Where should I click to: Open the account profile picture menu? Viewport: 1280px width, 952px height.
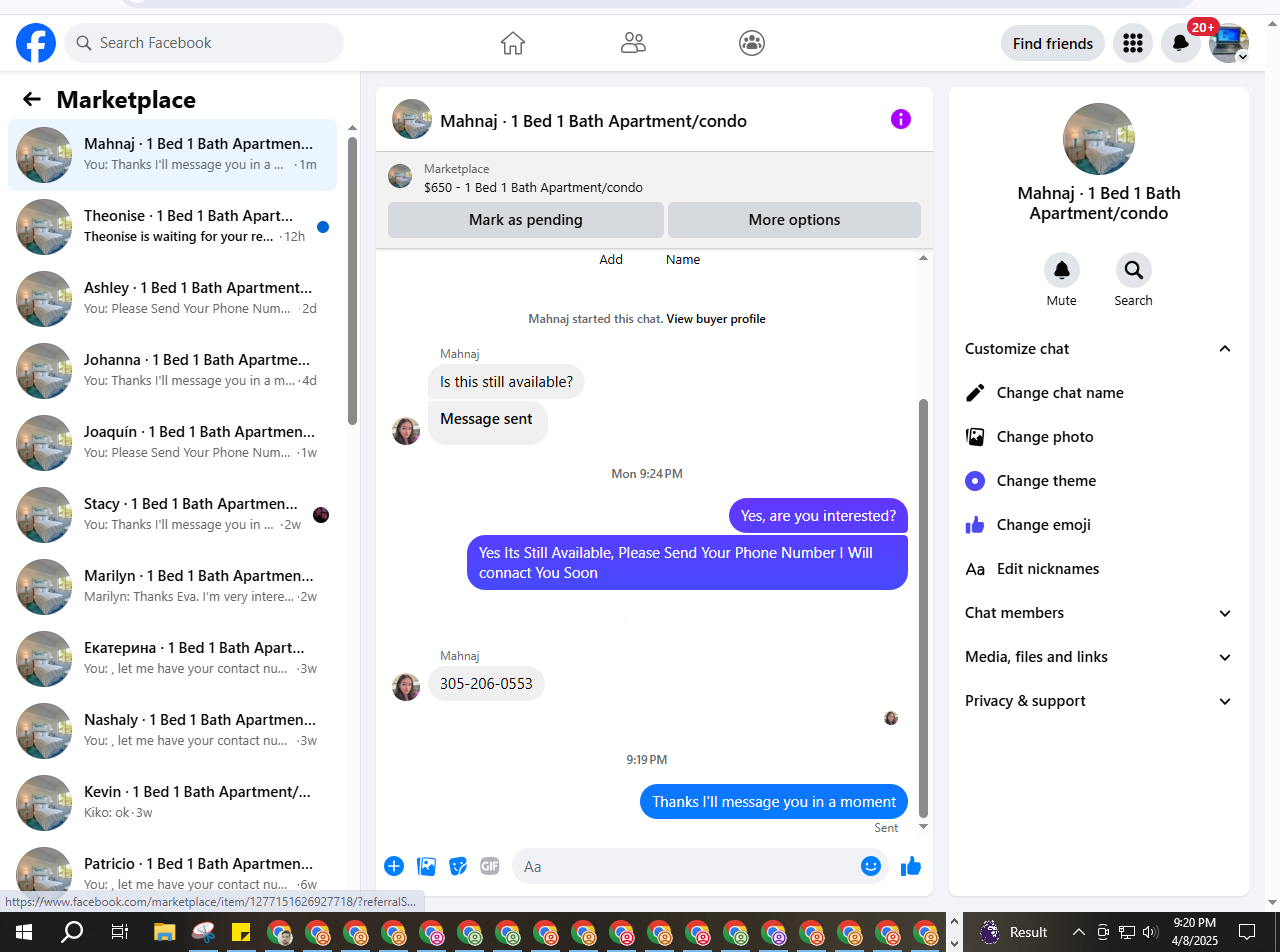pyautogui.click(x=1229, y=43)
